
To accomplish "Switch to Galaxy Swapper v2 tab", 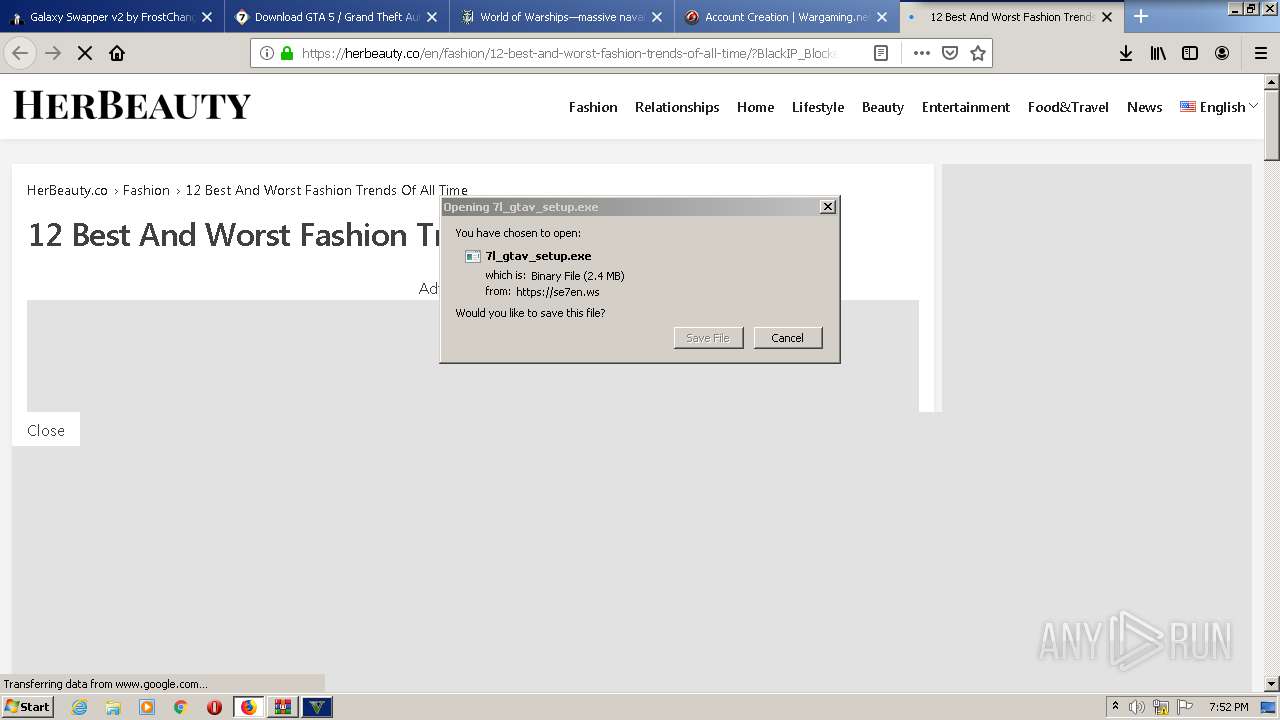I will click(x=112, y=17).
